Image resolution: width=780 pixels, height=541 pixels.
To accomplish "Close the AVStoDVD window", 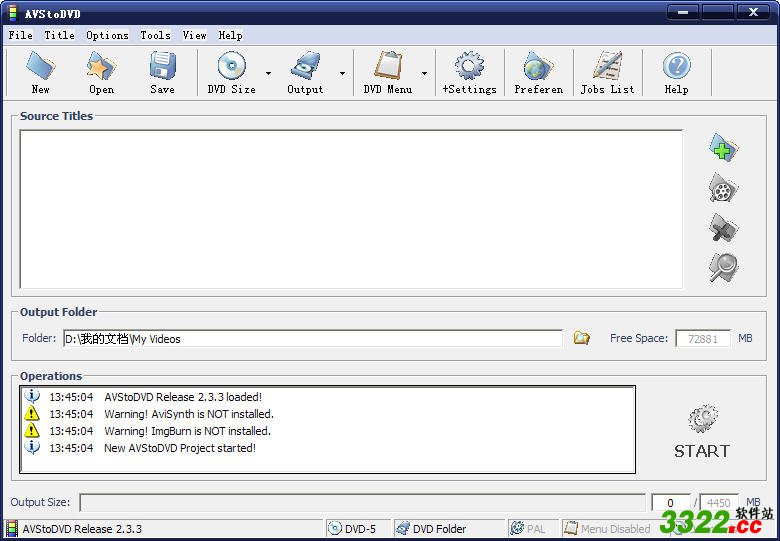I will tap(754, 12).
